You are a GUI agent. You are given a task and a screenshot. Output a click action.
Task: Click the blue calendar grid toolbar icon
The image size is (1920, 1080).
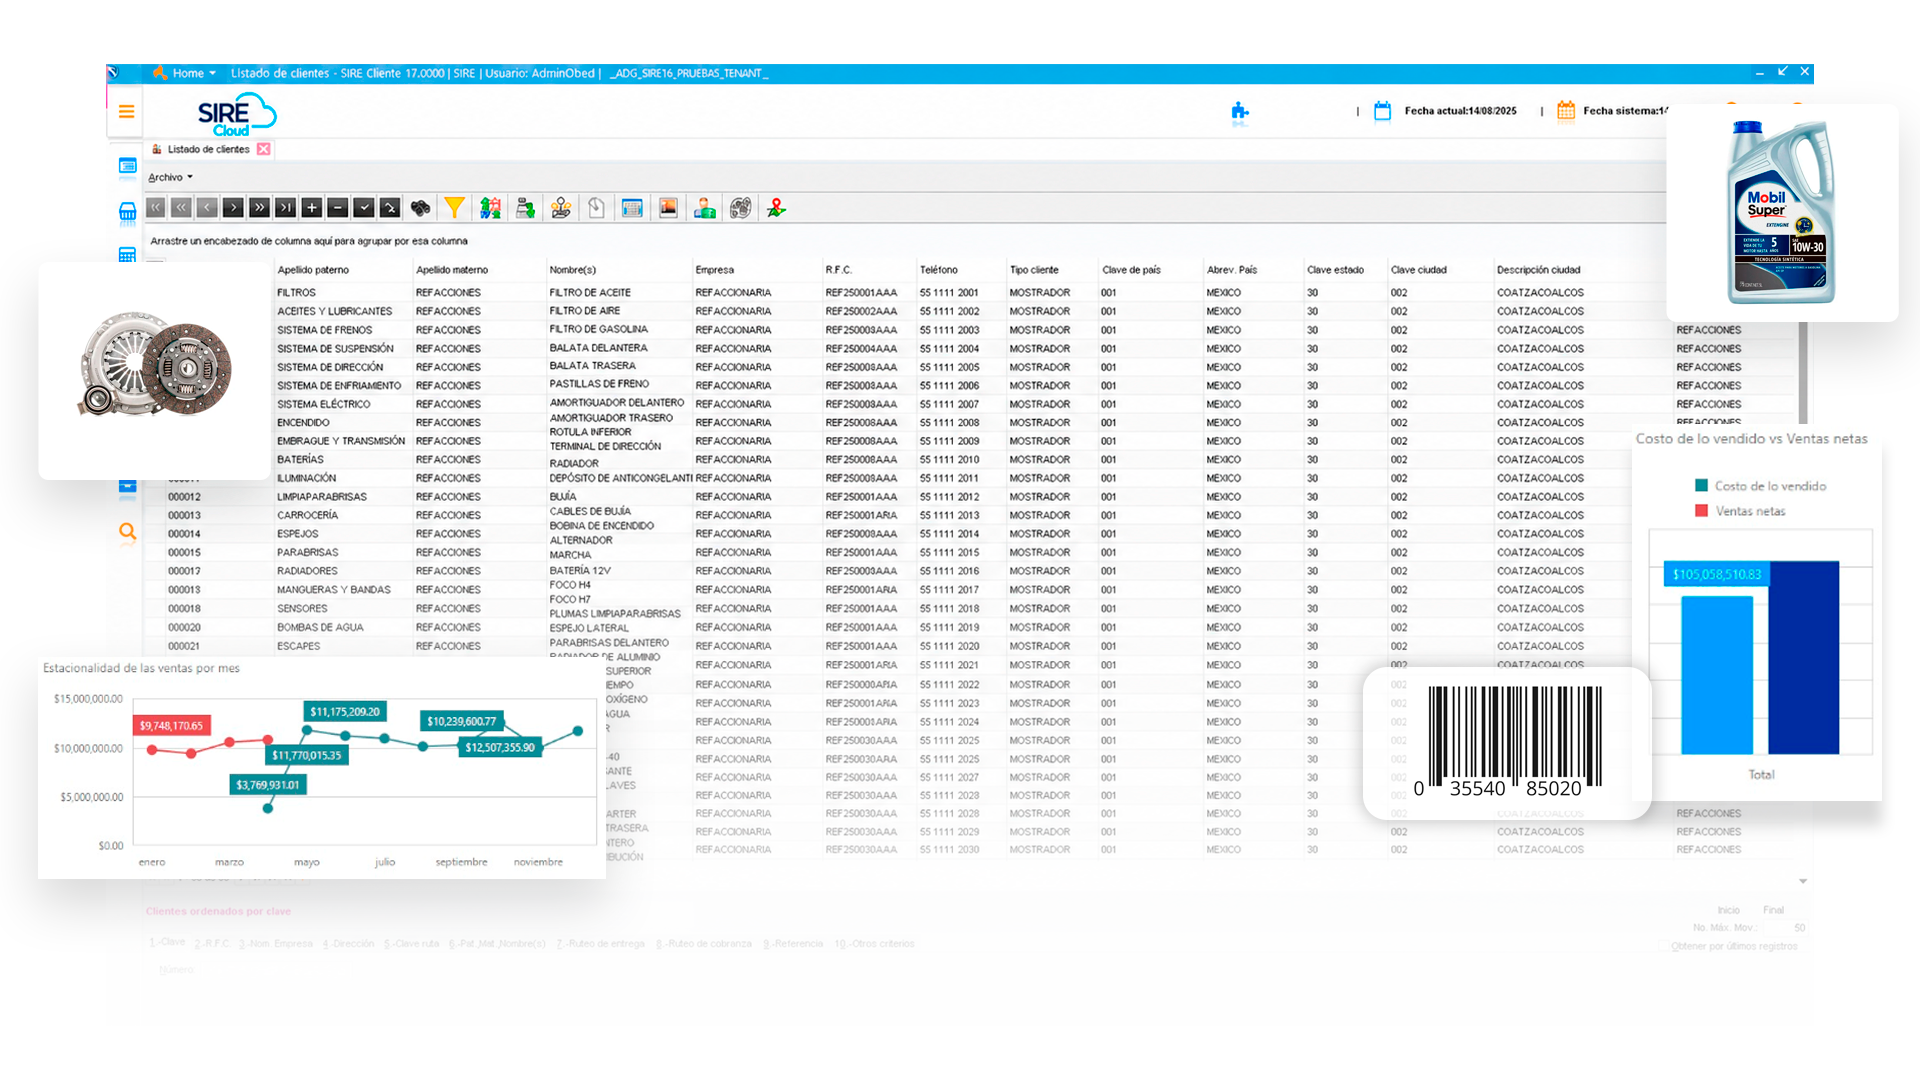tap(632, 208)
